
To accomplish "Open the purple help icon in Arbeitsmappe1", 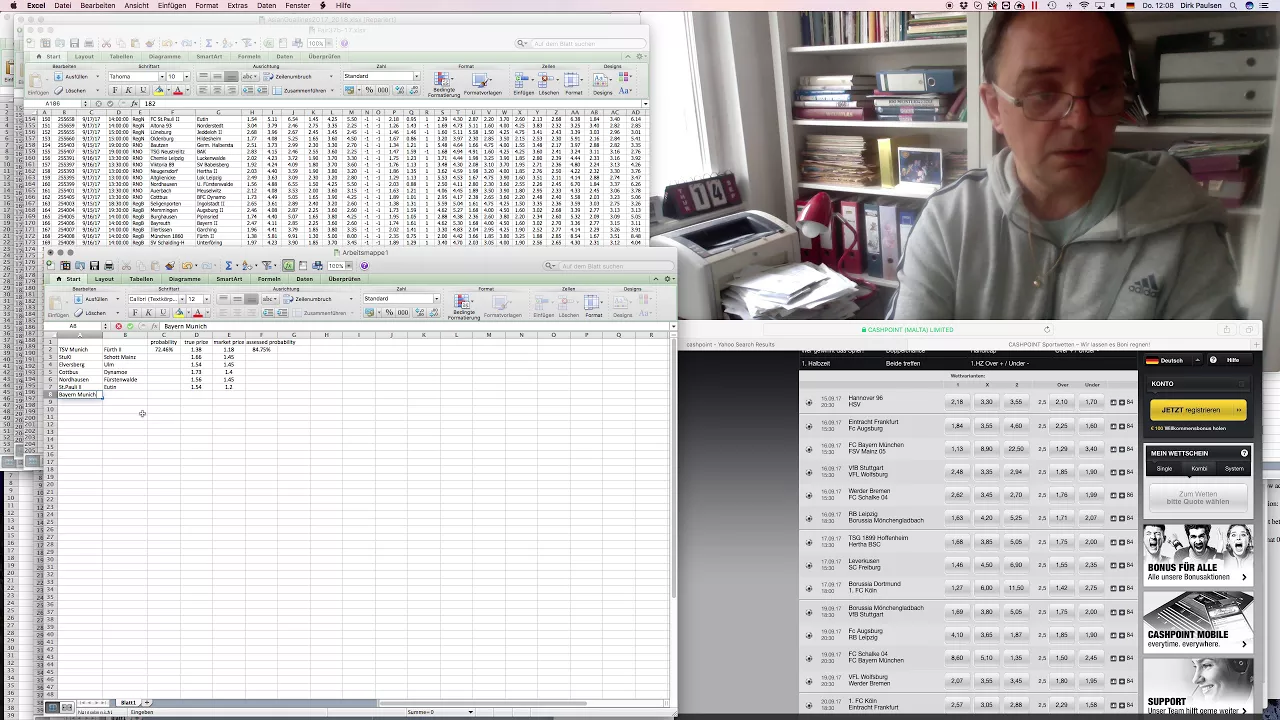I will pos(364,265).
